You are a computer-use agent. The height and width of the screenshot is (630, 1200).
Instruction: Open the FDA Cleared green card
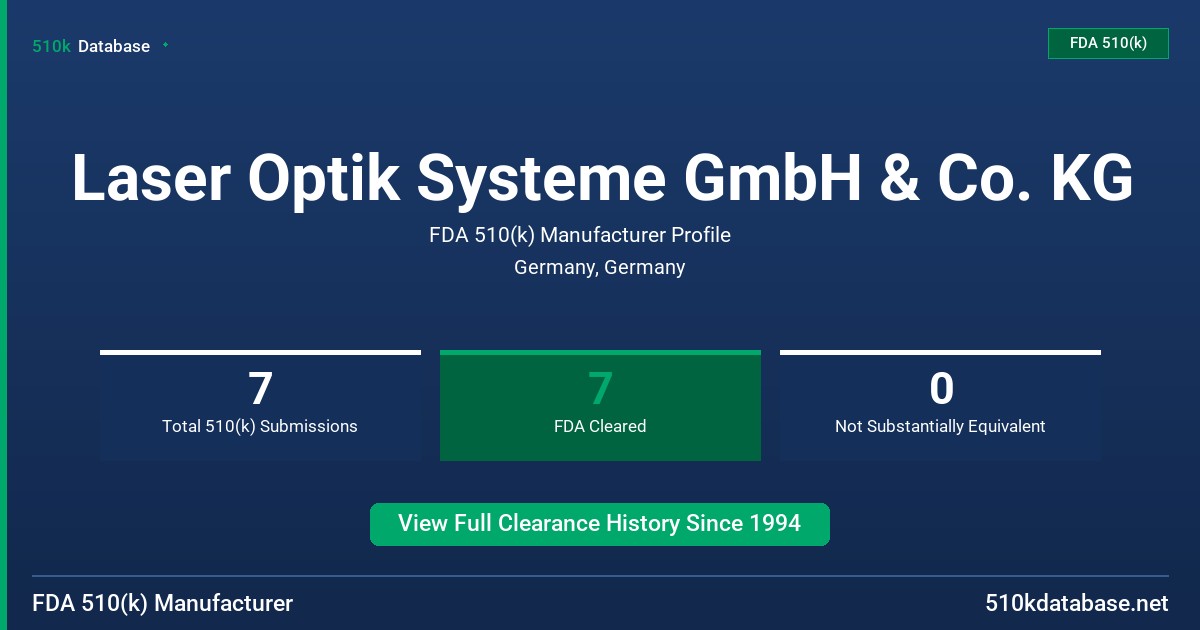[600, 405]
